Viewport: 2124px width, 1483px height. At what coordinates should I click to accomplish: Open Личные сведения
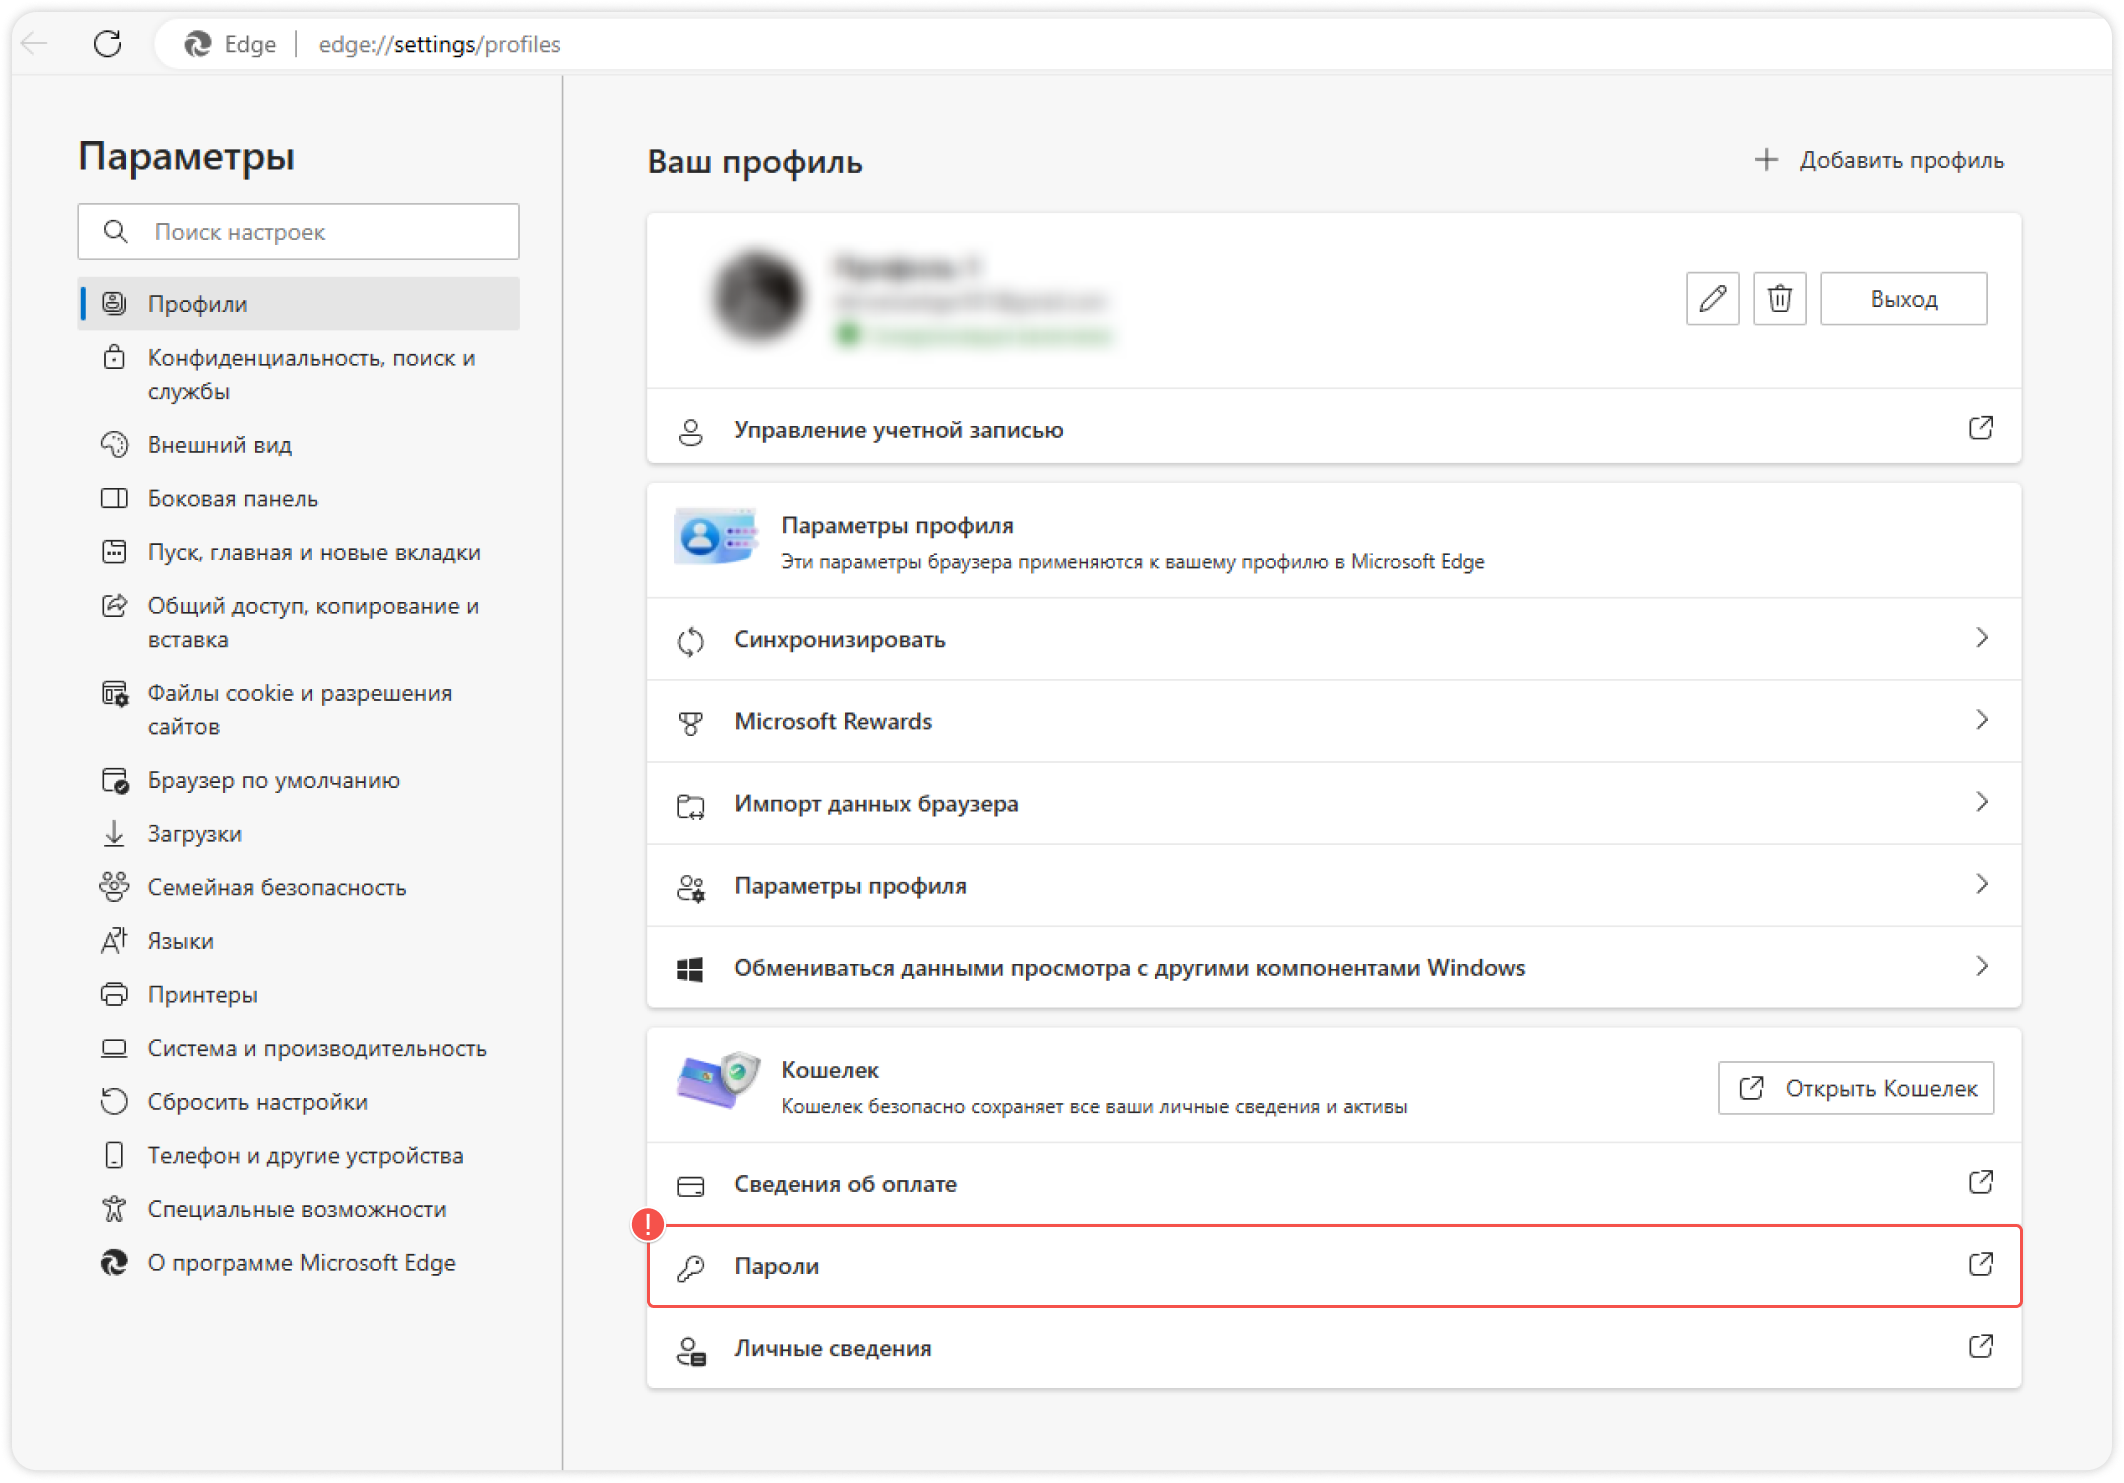[x=1334, y=1348]
